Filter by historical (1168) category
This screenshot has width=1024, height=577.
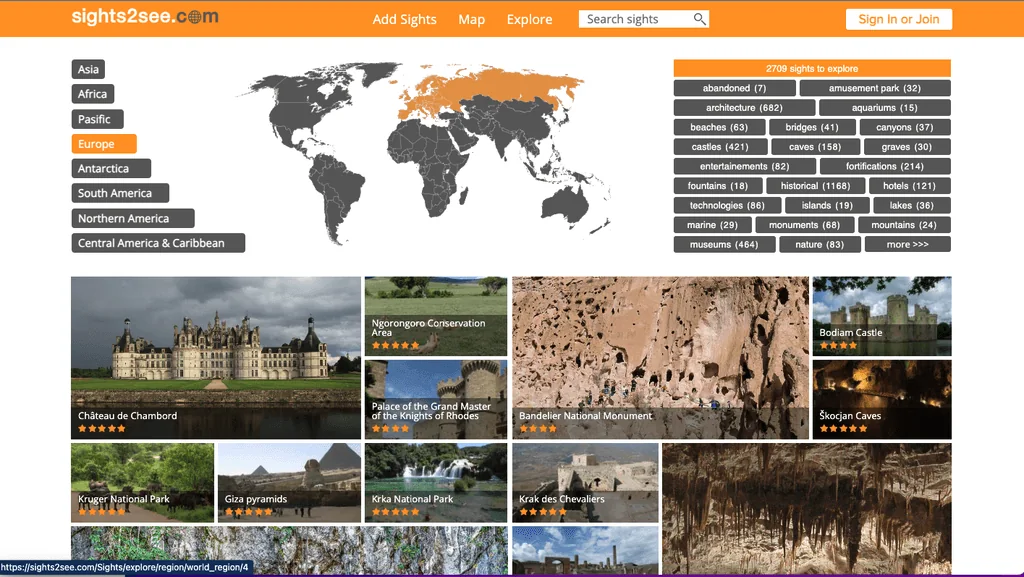pos(816,186)
